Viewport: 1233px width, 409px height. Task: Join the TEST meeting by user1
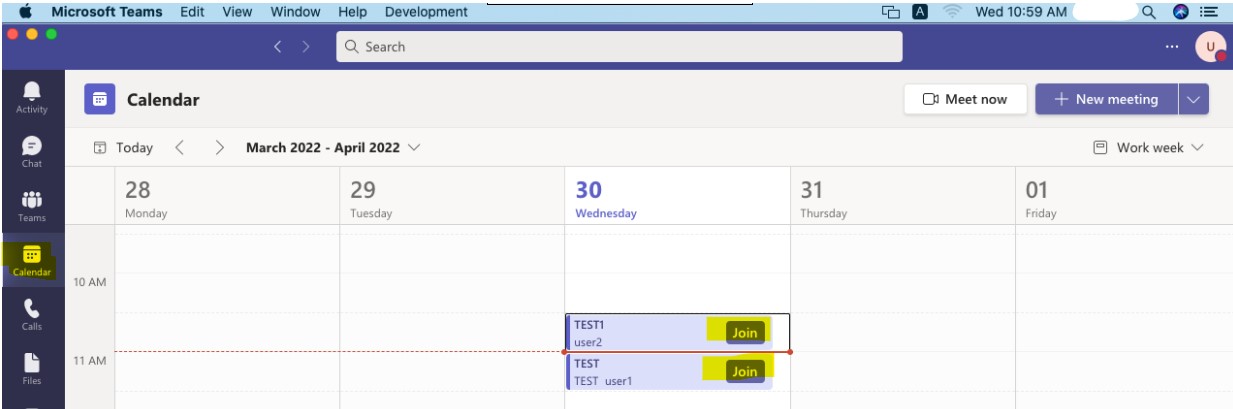tap(744, 371)
